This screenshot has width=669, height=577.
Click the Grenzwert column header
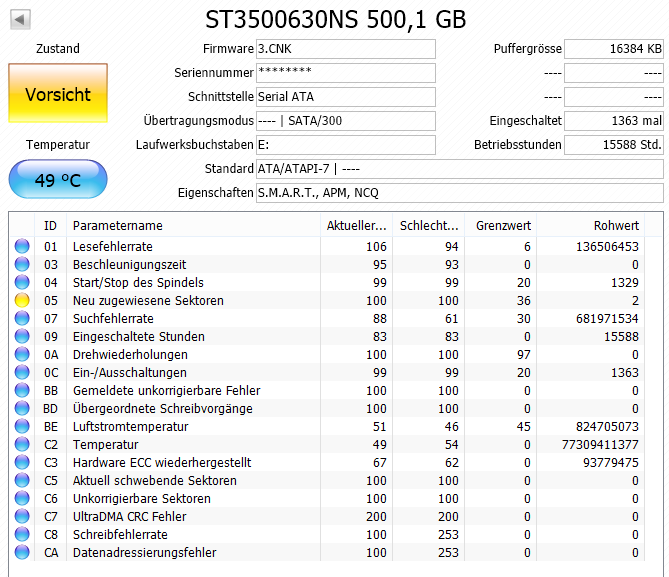point(500,225)
